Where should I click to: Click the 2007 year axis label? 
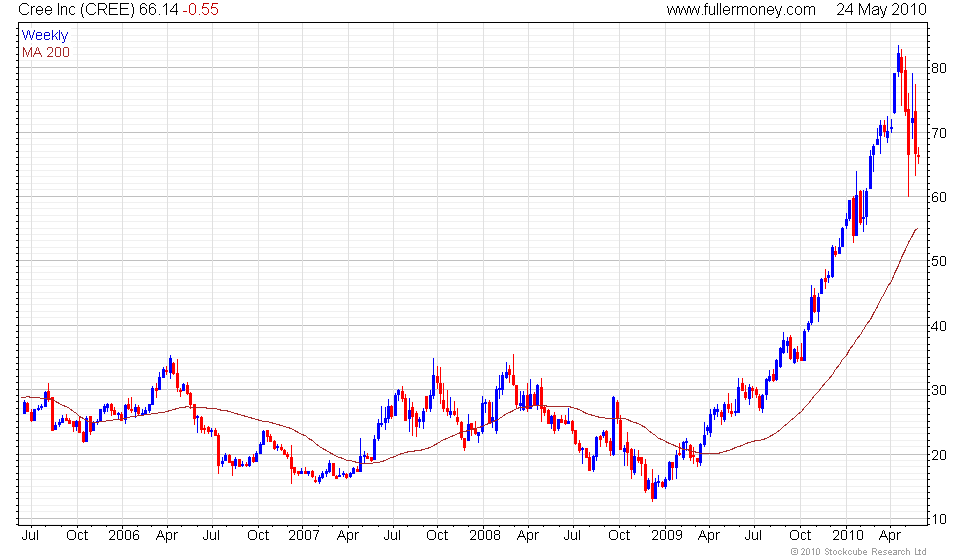304,536
